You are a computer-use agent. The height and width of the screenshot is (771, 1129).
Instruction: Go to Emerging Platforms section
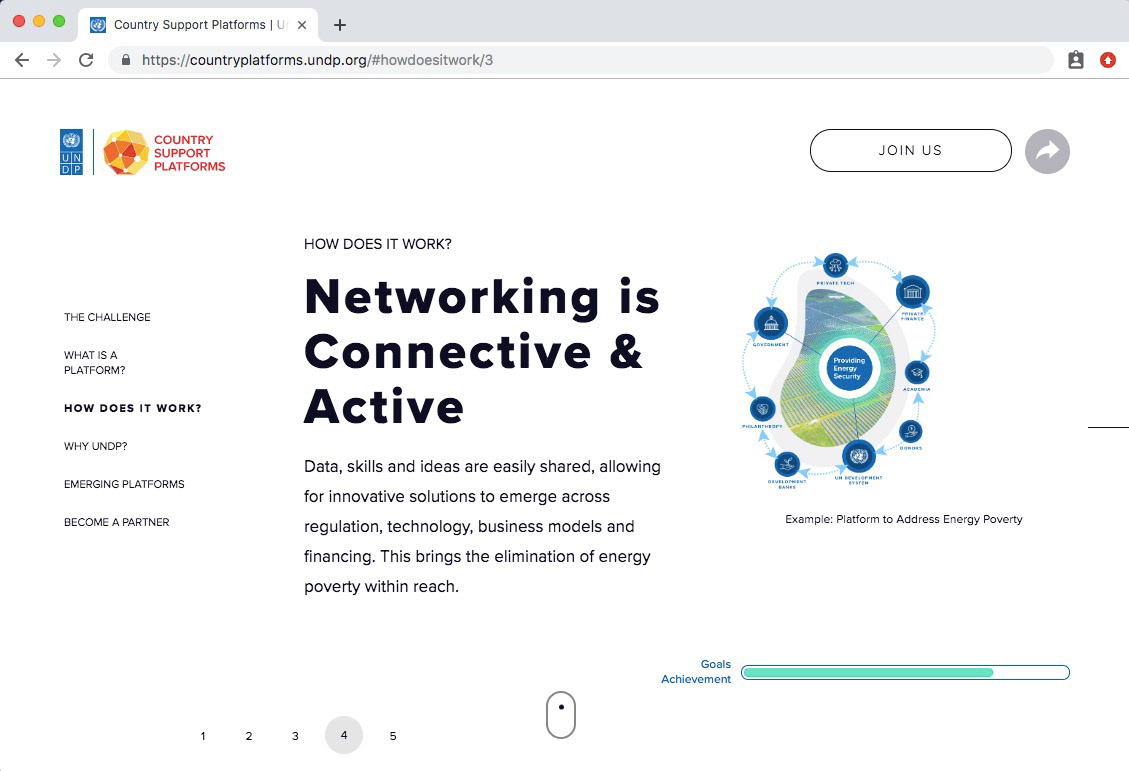(124, 484)
